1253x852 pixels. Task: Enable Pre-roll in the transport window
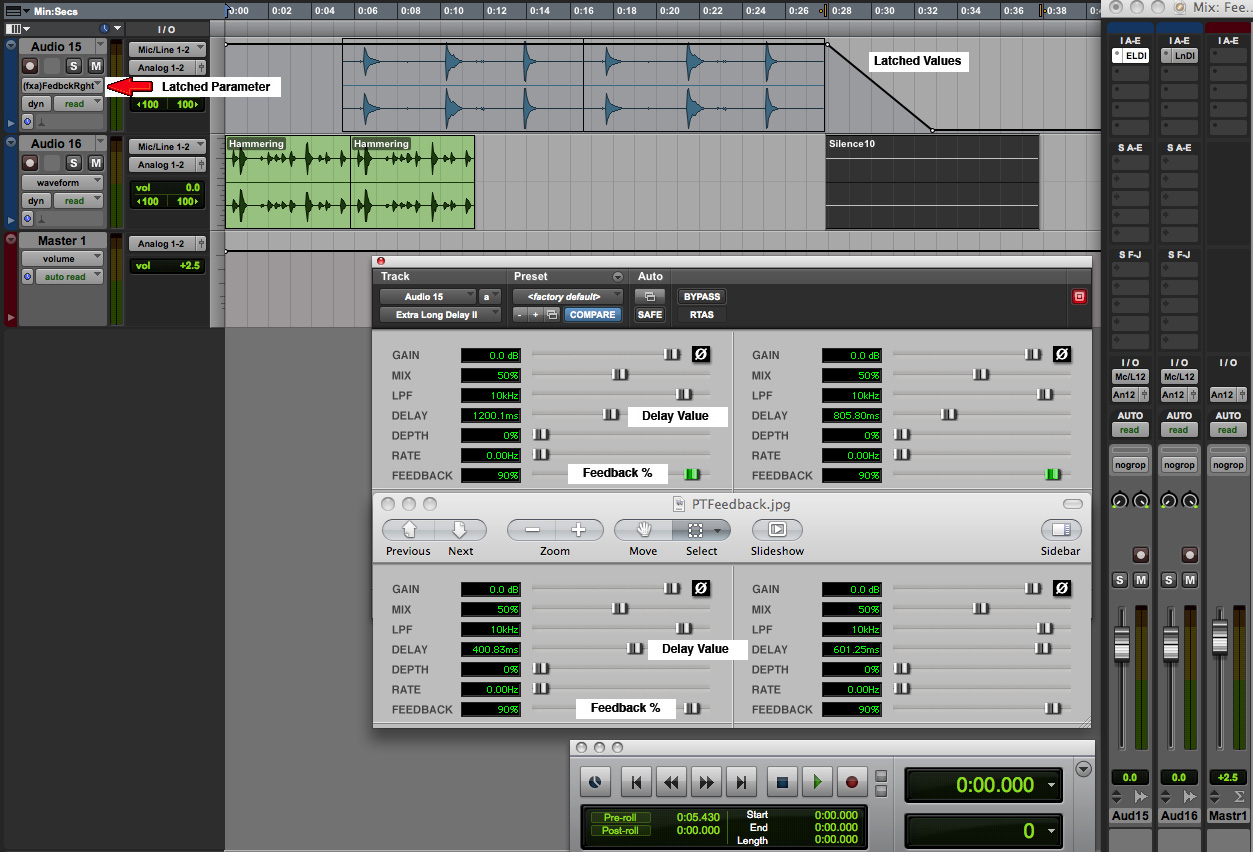(619, 817)
